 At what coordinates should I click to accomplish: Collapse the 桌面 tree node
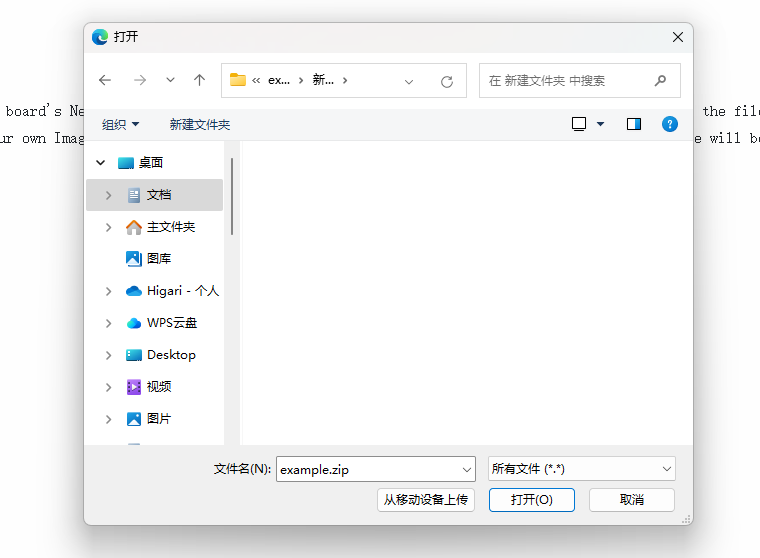tap(100, 163)
